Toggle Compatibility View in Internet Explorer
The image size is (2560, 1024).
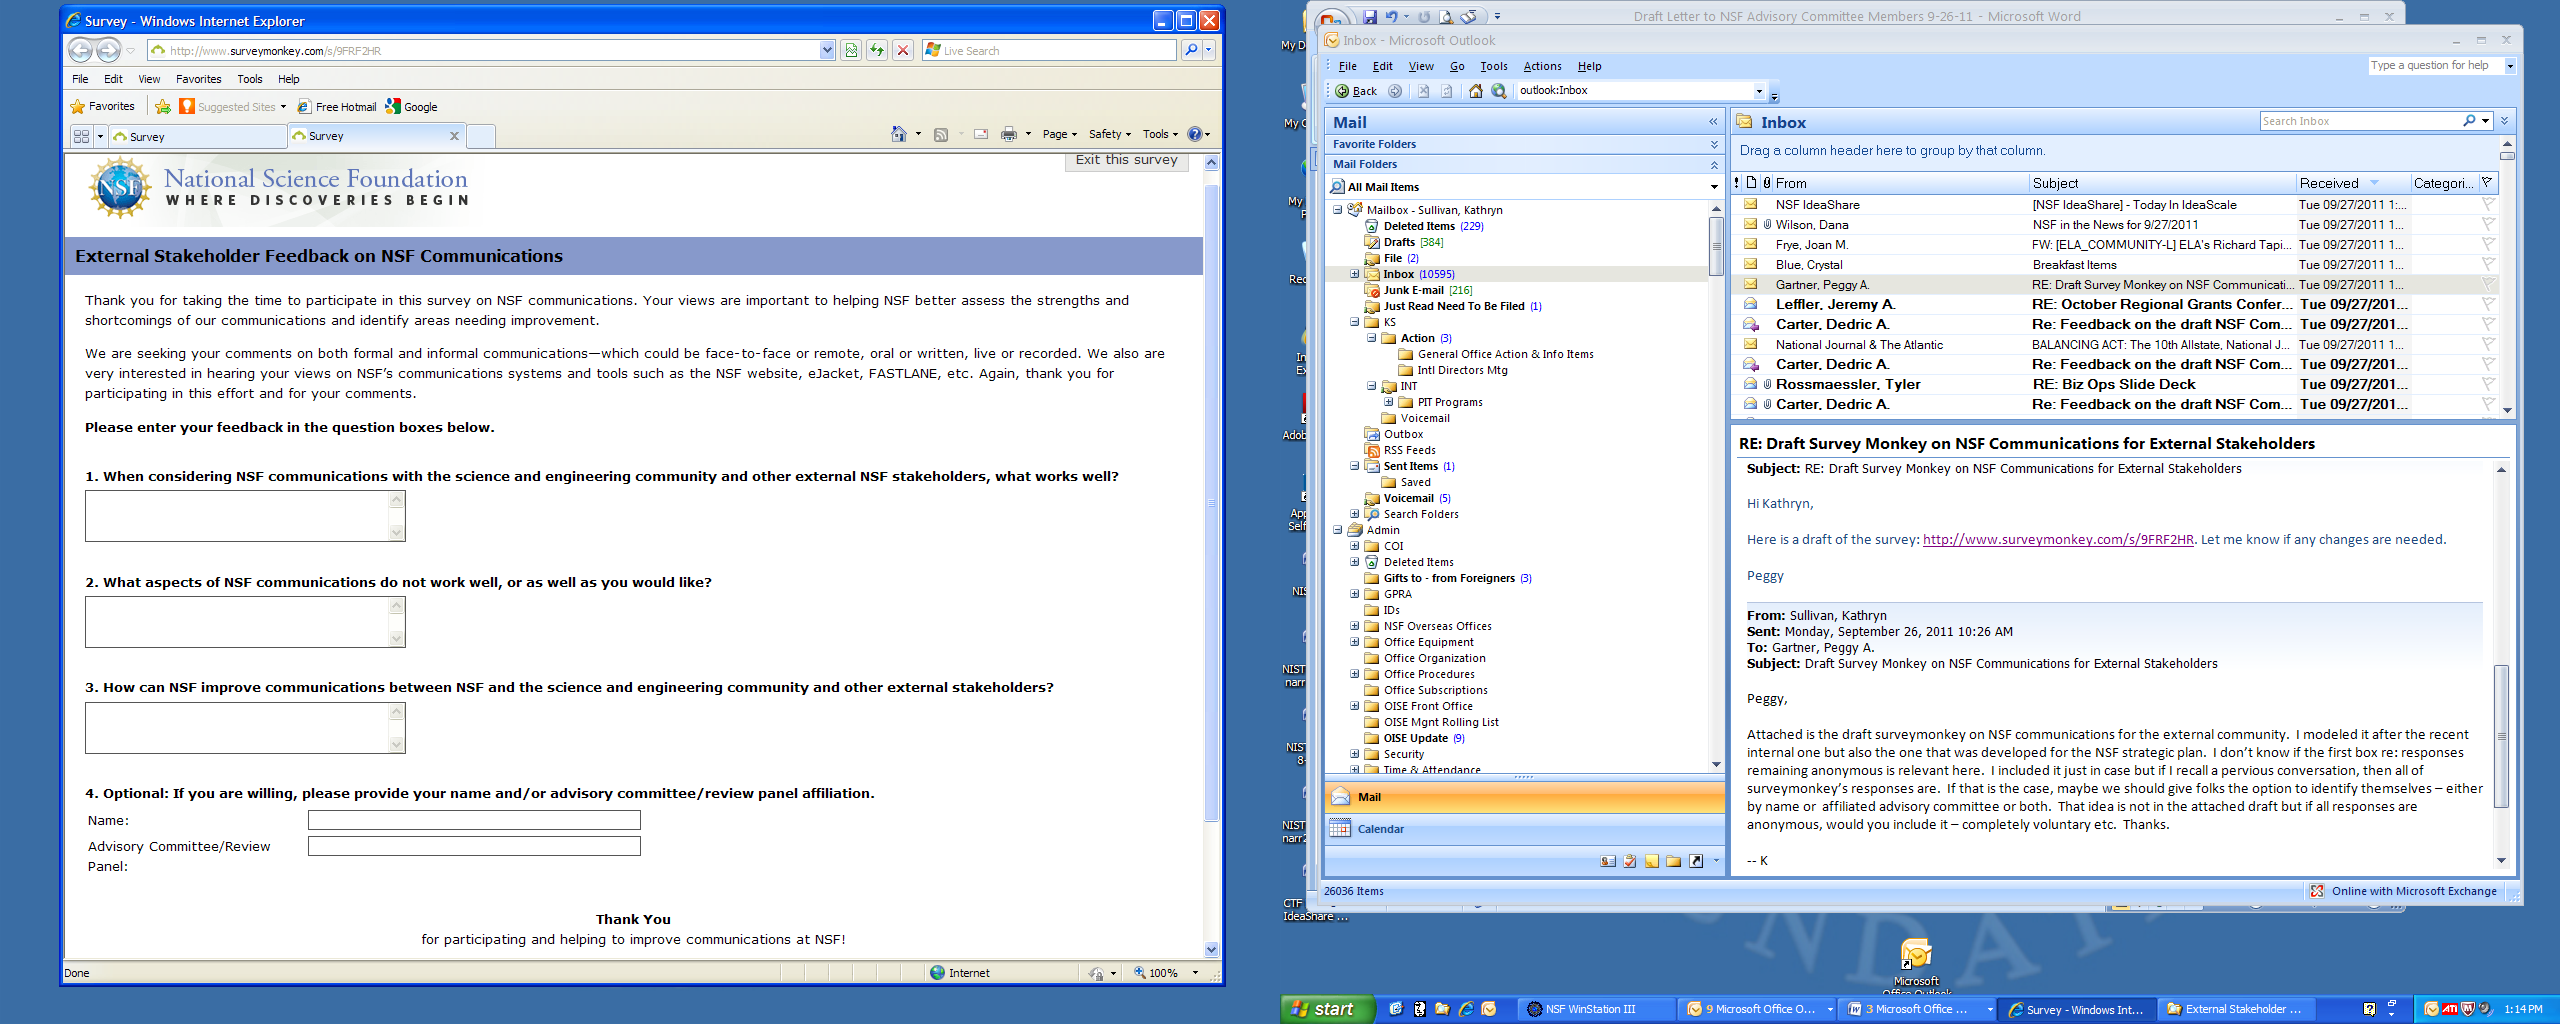(x=851, y=50)
